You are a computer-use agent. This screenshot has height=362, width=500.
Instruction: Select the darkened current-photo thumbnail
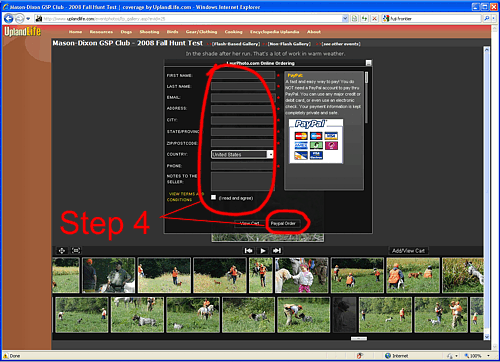(x=344, y=315)
